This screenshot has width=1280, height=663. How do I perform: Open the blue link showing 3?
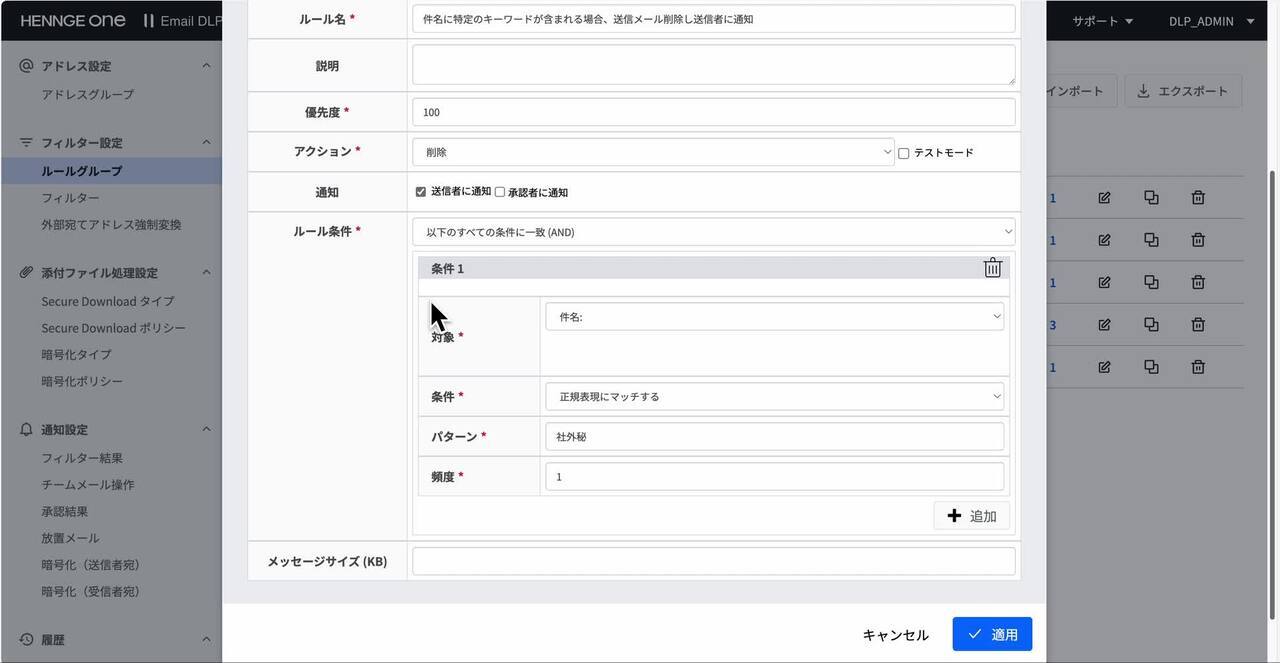point(1052,324)
